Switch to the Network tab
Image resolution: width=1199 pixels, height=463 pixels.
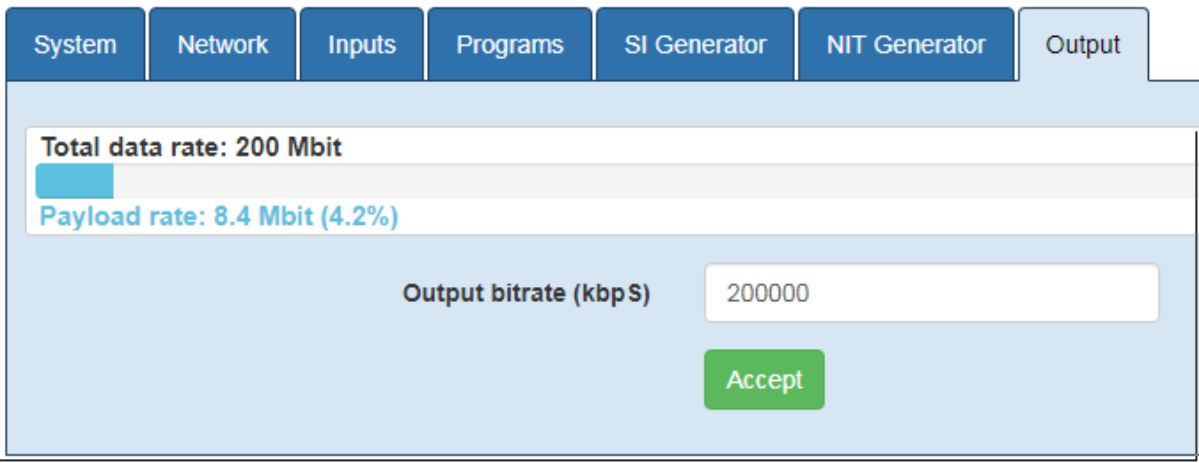[223, 44]
